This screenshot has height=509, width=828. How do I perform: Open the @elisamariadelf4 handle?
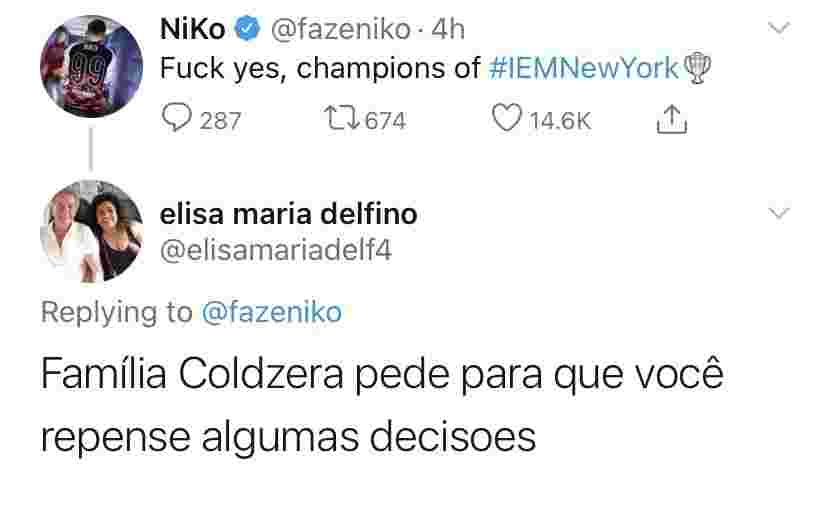click(x=276, y=250)
